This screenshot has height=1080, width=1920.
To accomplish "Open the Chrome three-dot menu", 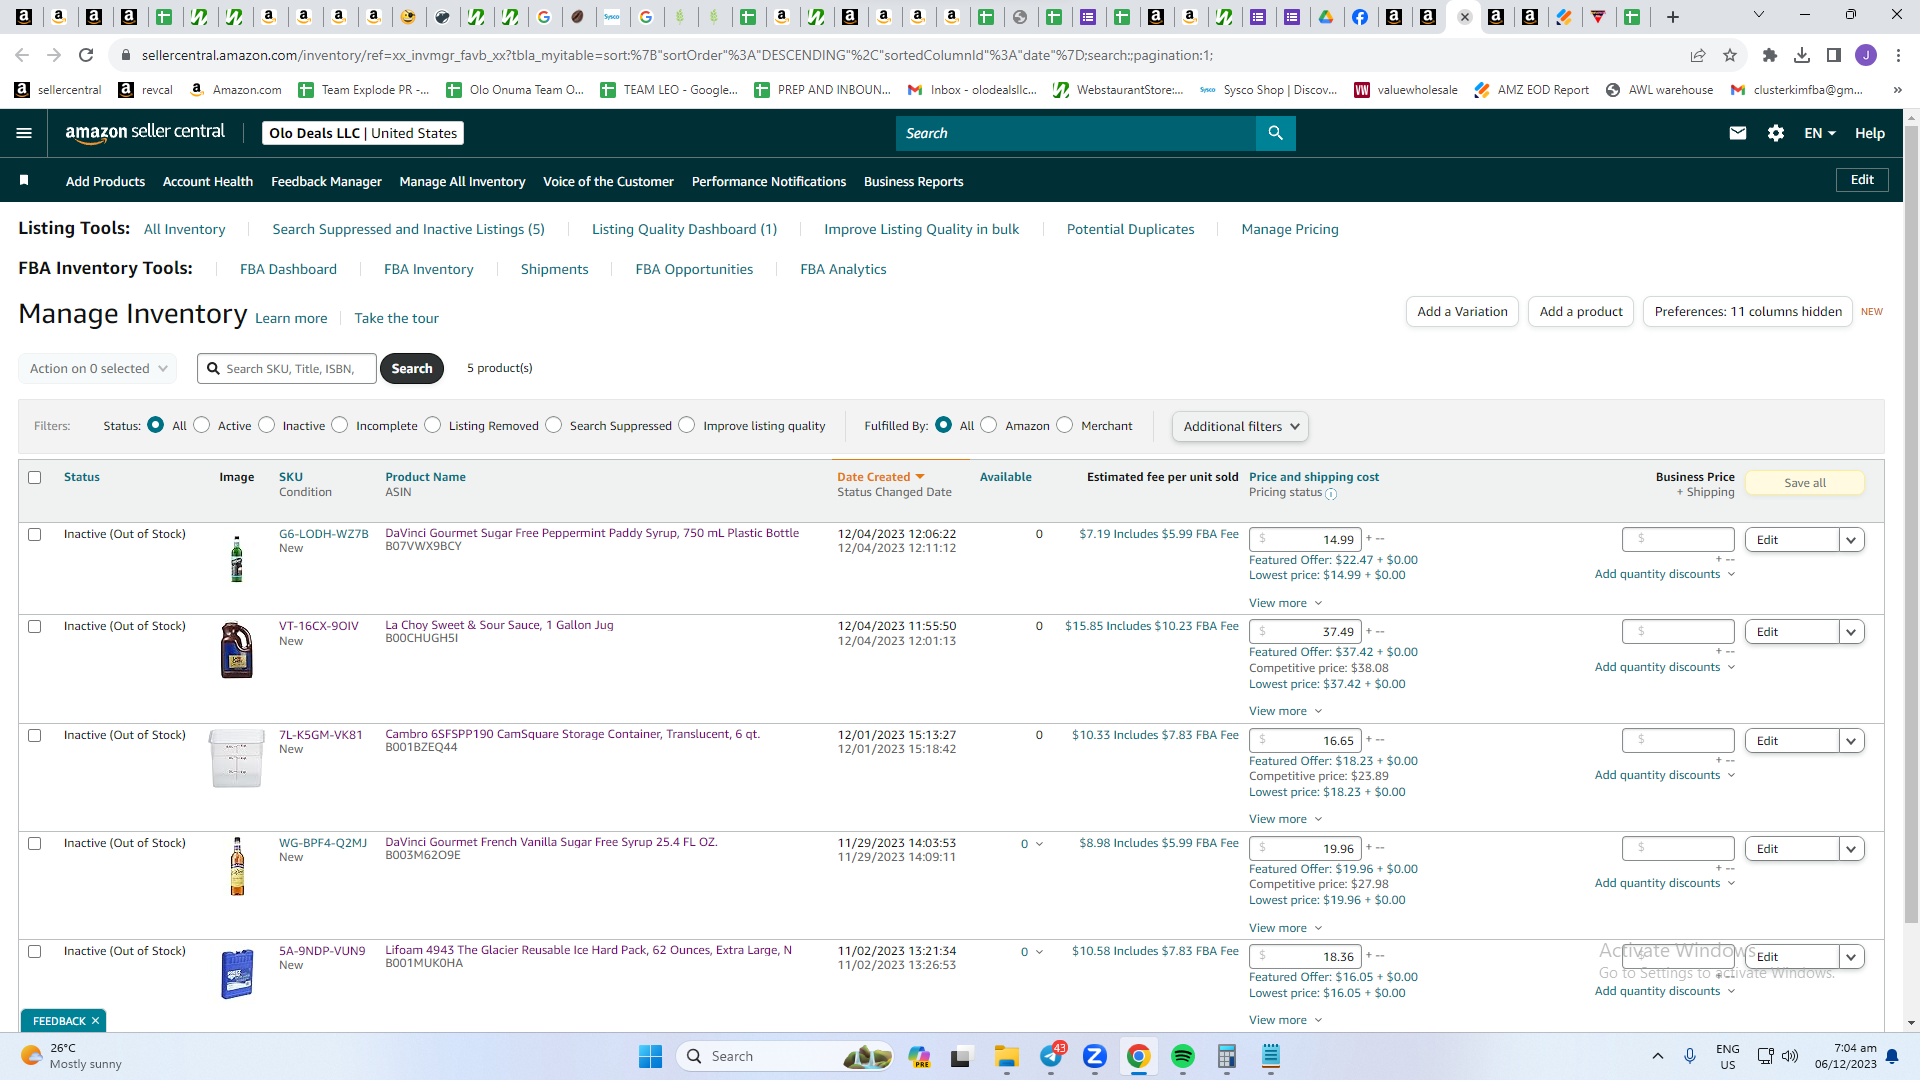I will point(1898,55).
